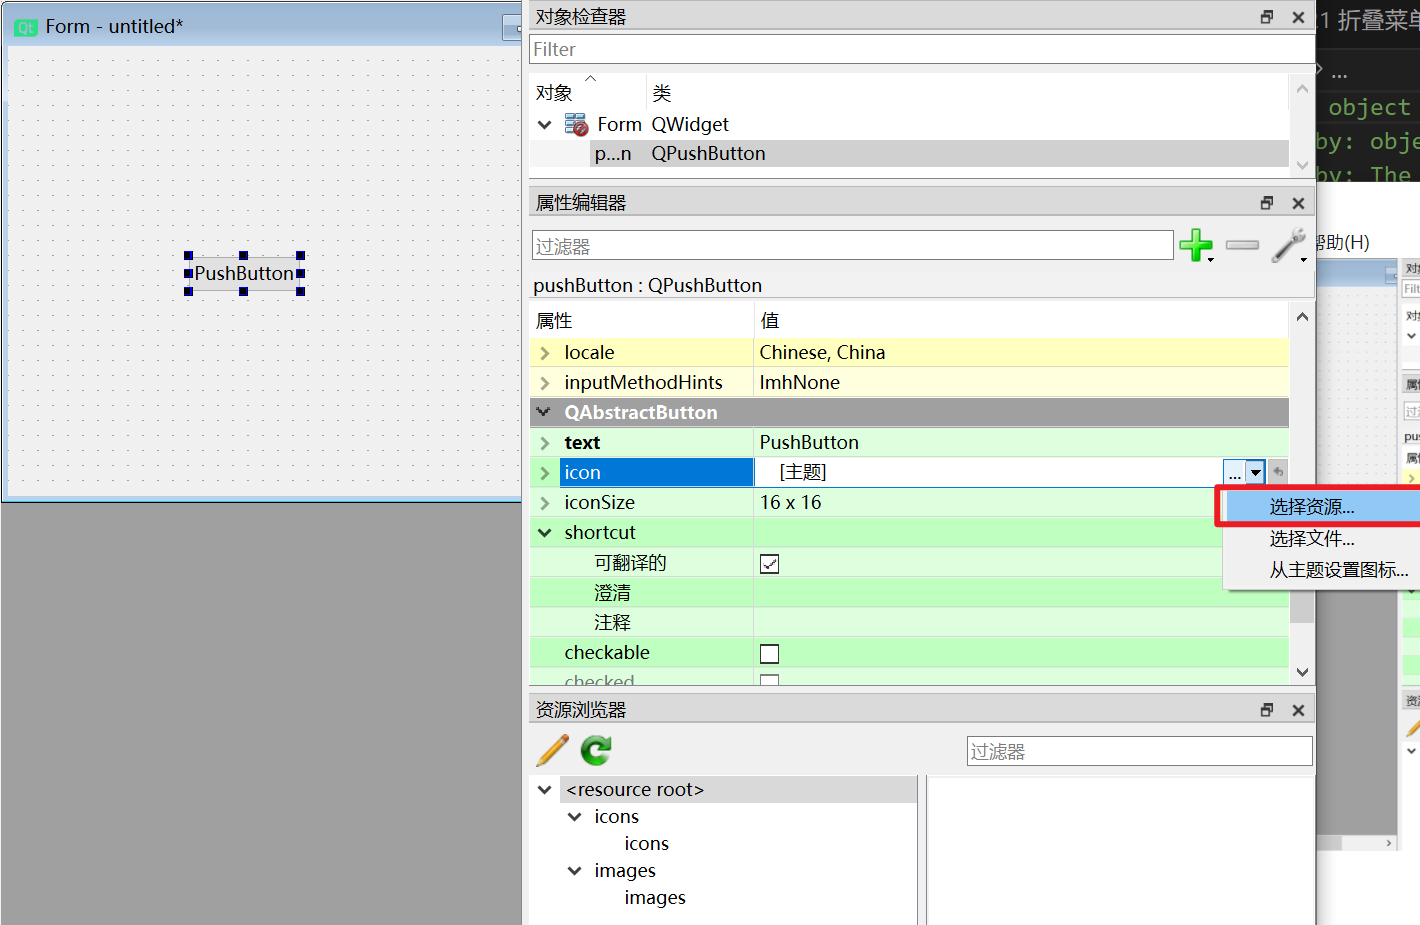Click the PushButton widget on the form
This screenshot has height=925, width=1420.
pos(244,273)
